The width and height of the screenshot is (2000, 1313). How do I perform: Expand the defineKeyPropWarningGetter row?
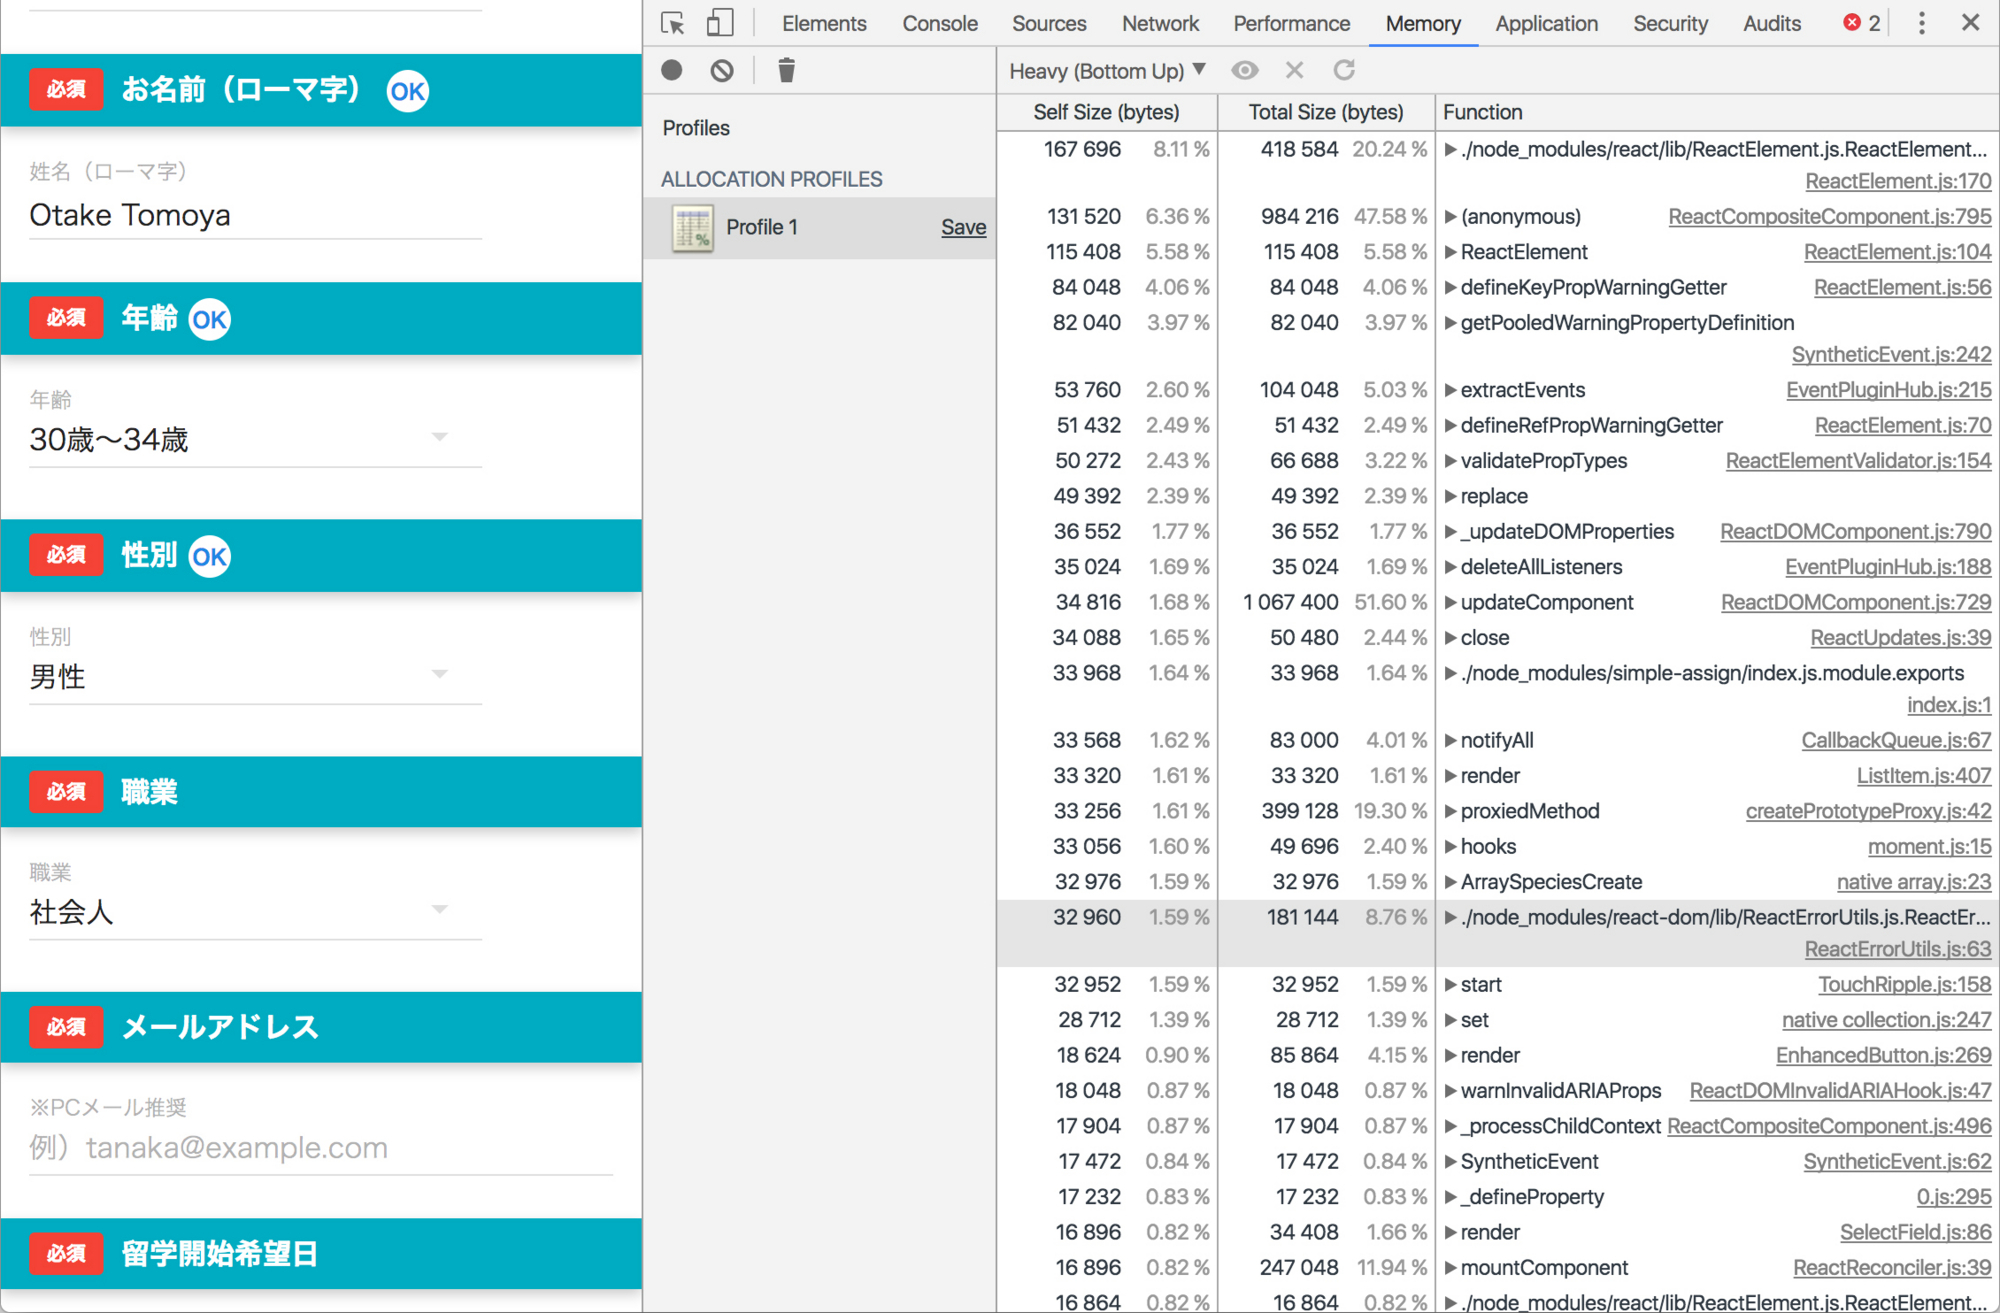coord(1450,288)
